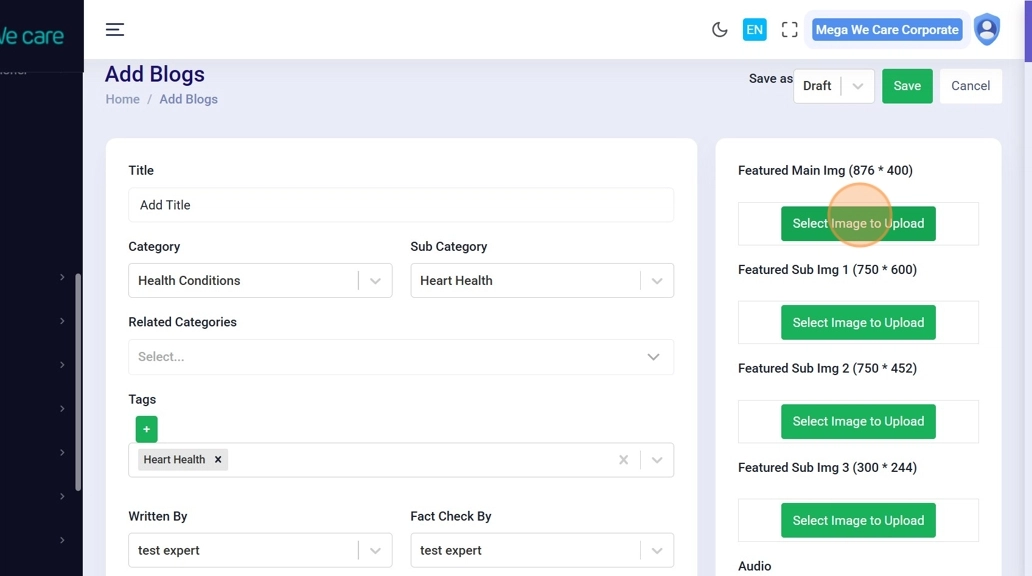Click the EN language icon
Screen dimensions: 1032x576
click(x=754, y=30)
